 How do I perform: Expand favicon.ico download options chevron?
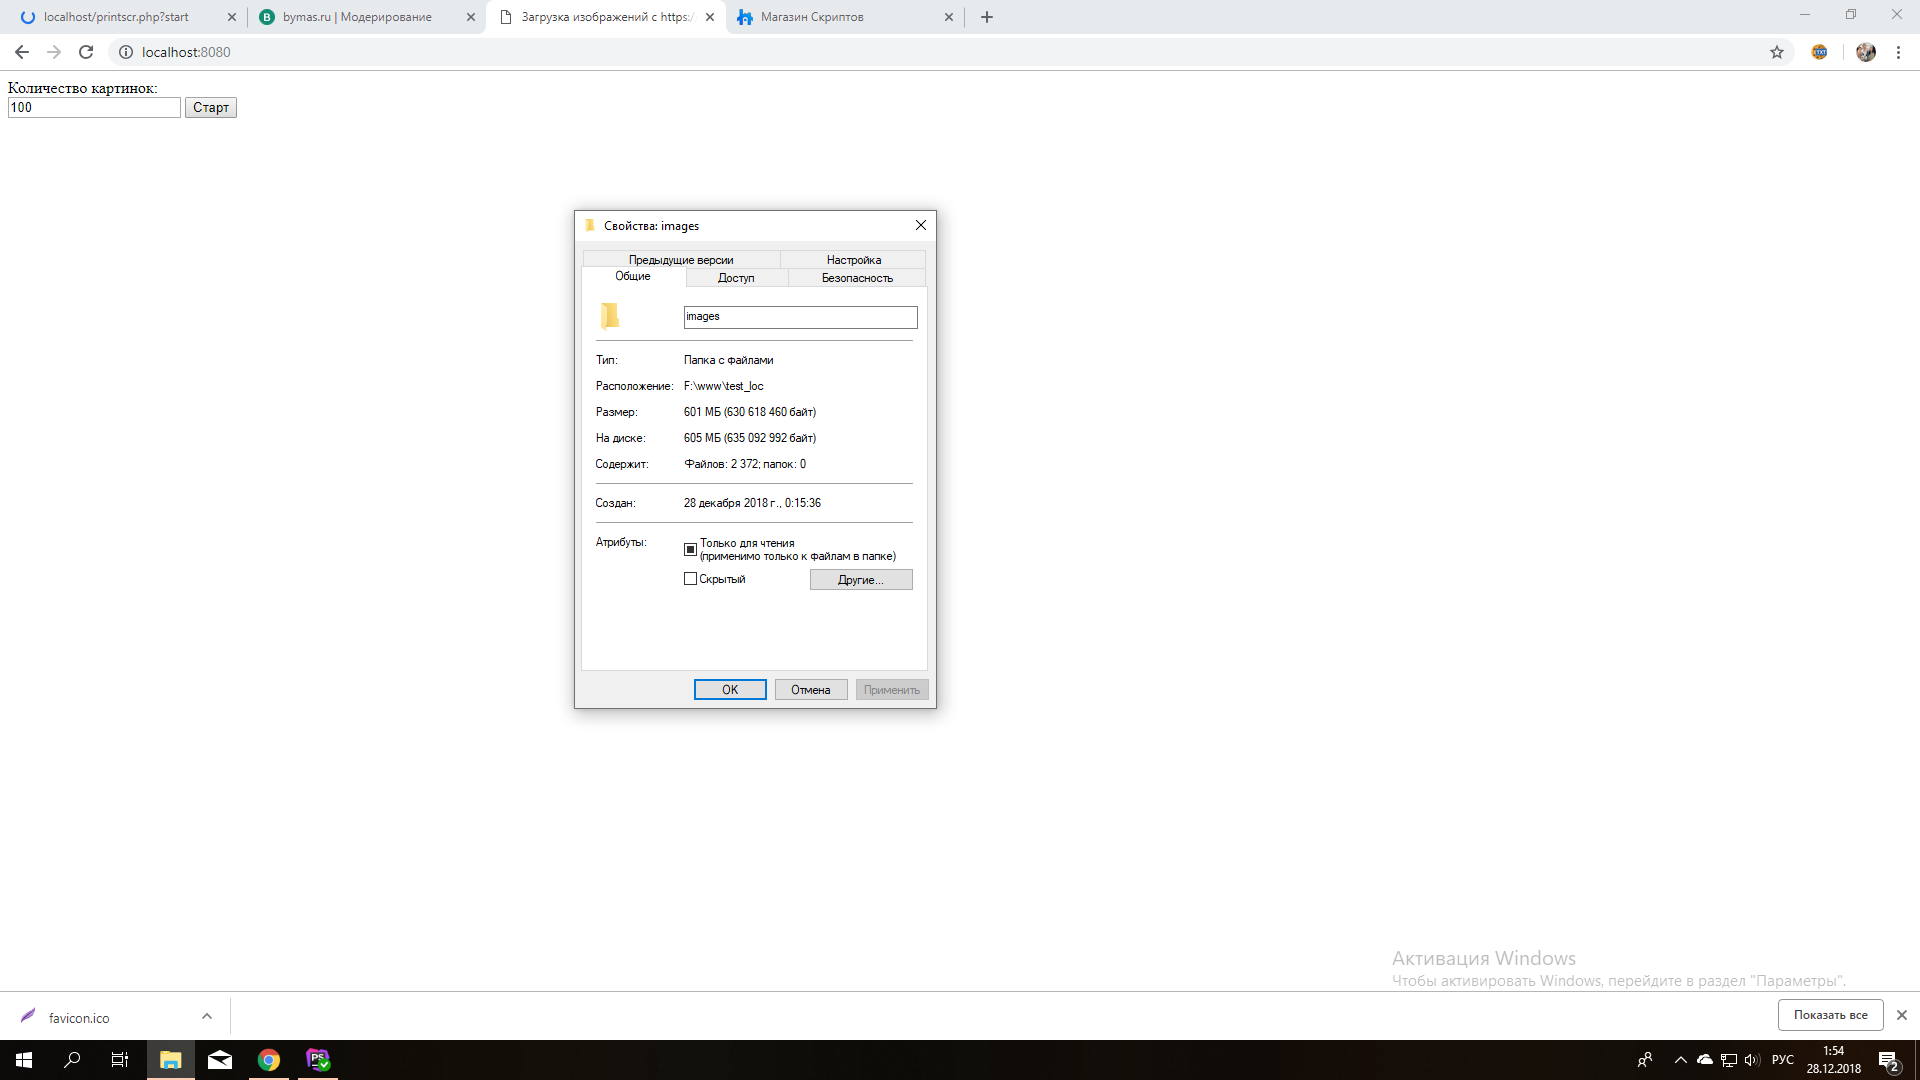(x=207, y=1016)
